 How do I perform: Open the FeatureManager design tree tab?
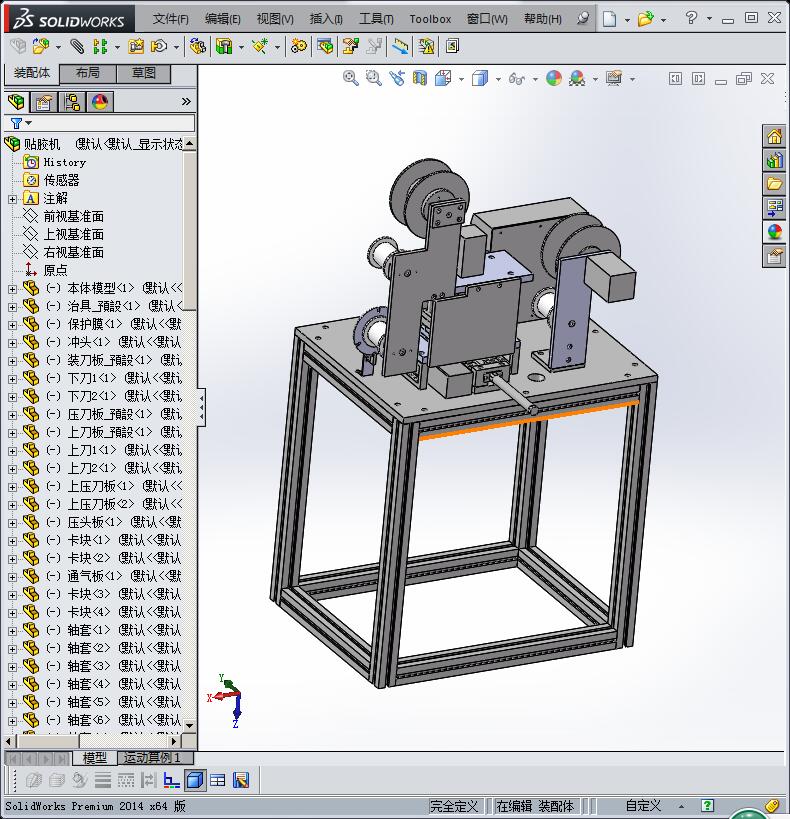click(x=16, y=101)
